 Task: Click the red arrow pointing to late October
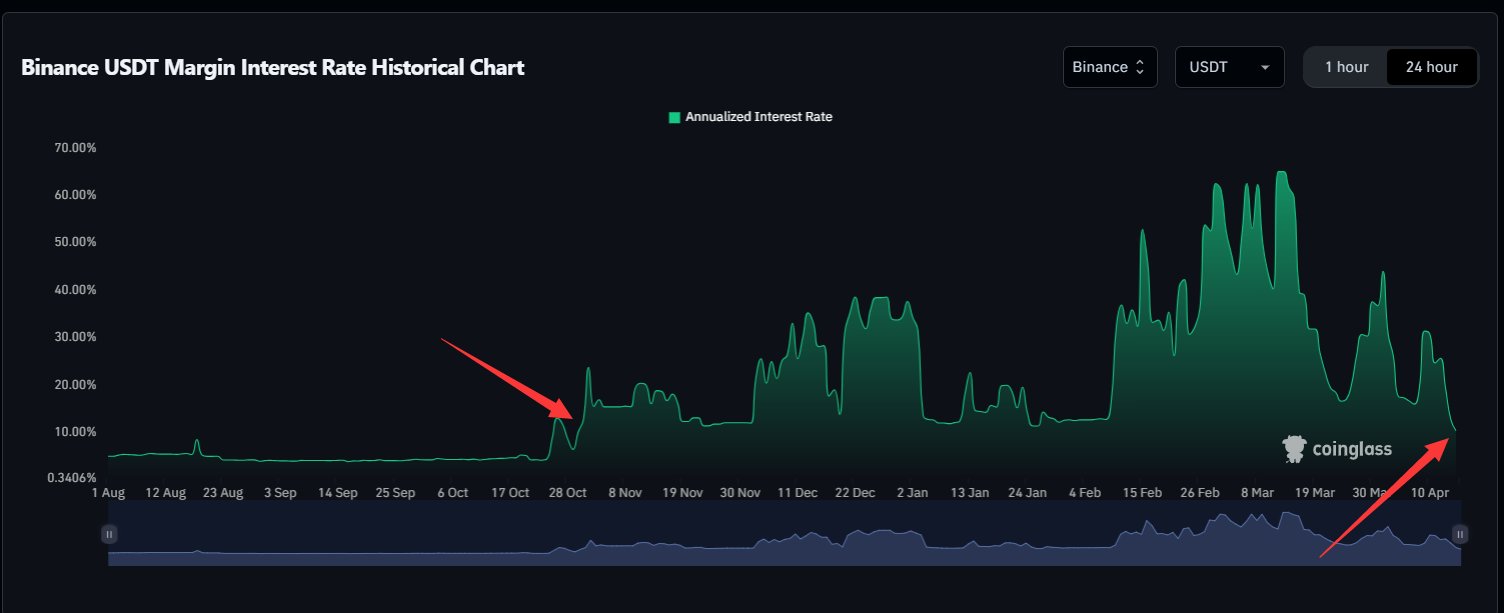point(507,378)
